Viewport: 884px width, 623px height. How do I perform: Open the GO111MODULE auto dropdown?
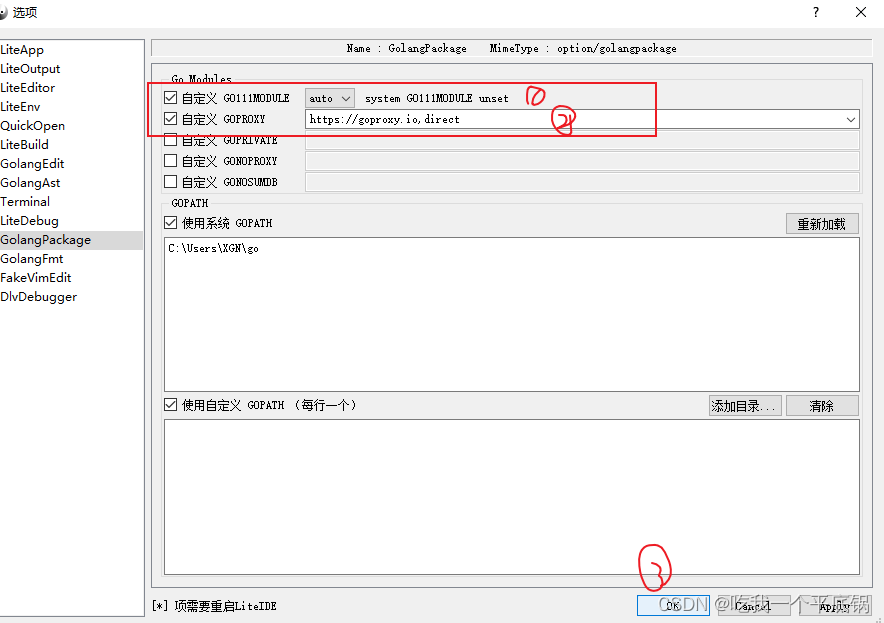pos(330,98)
